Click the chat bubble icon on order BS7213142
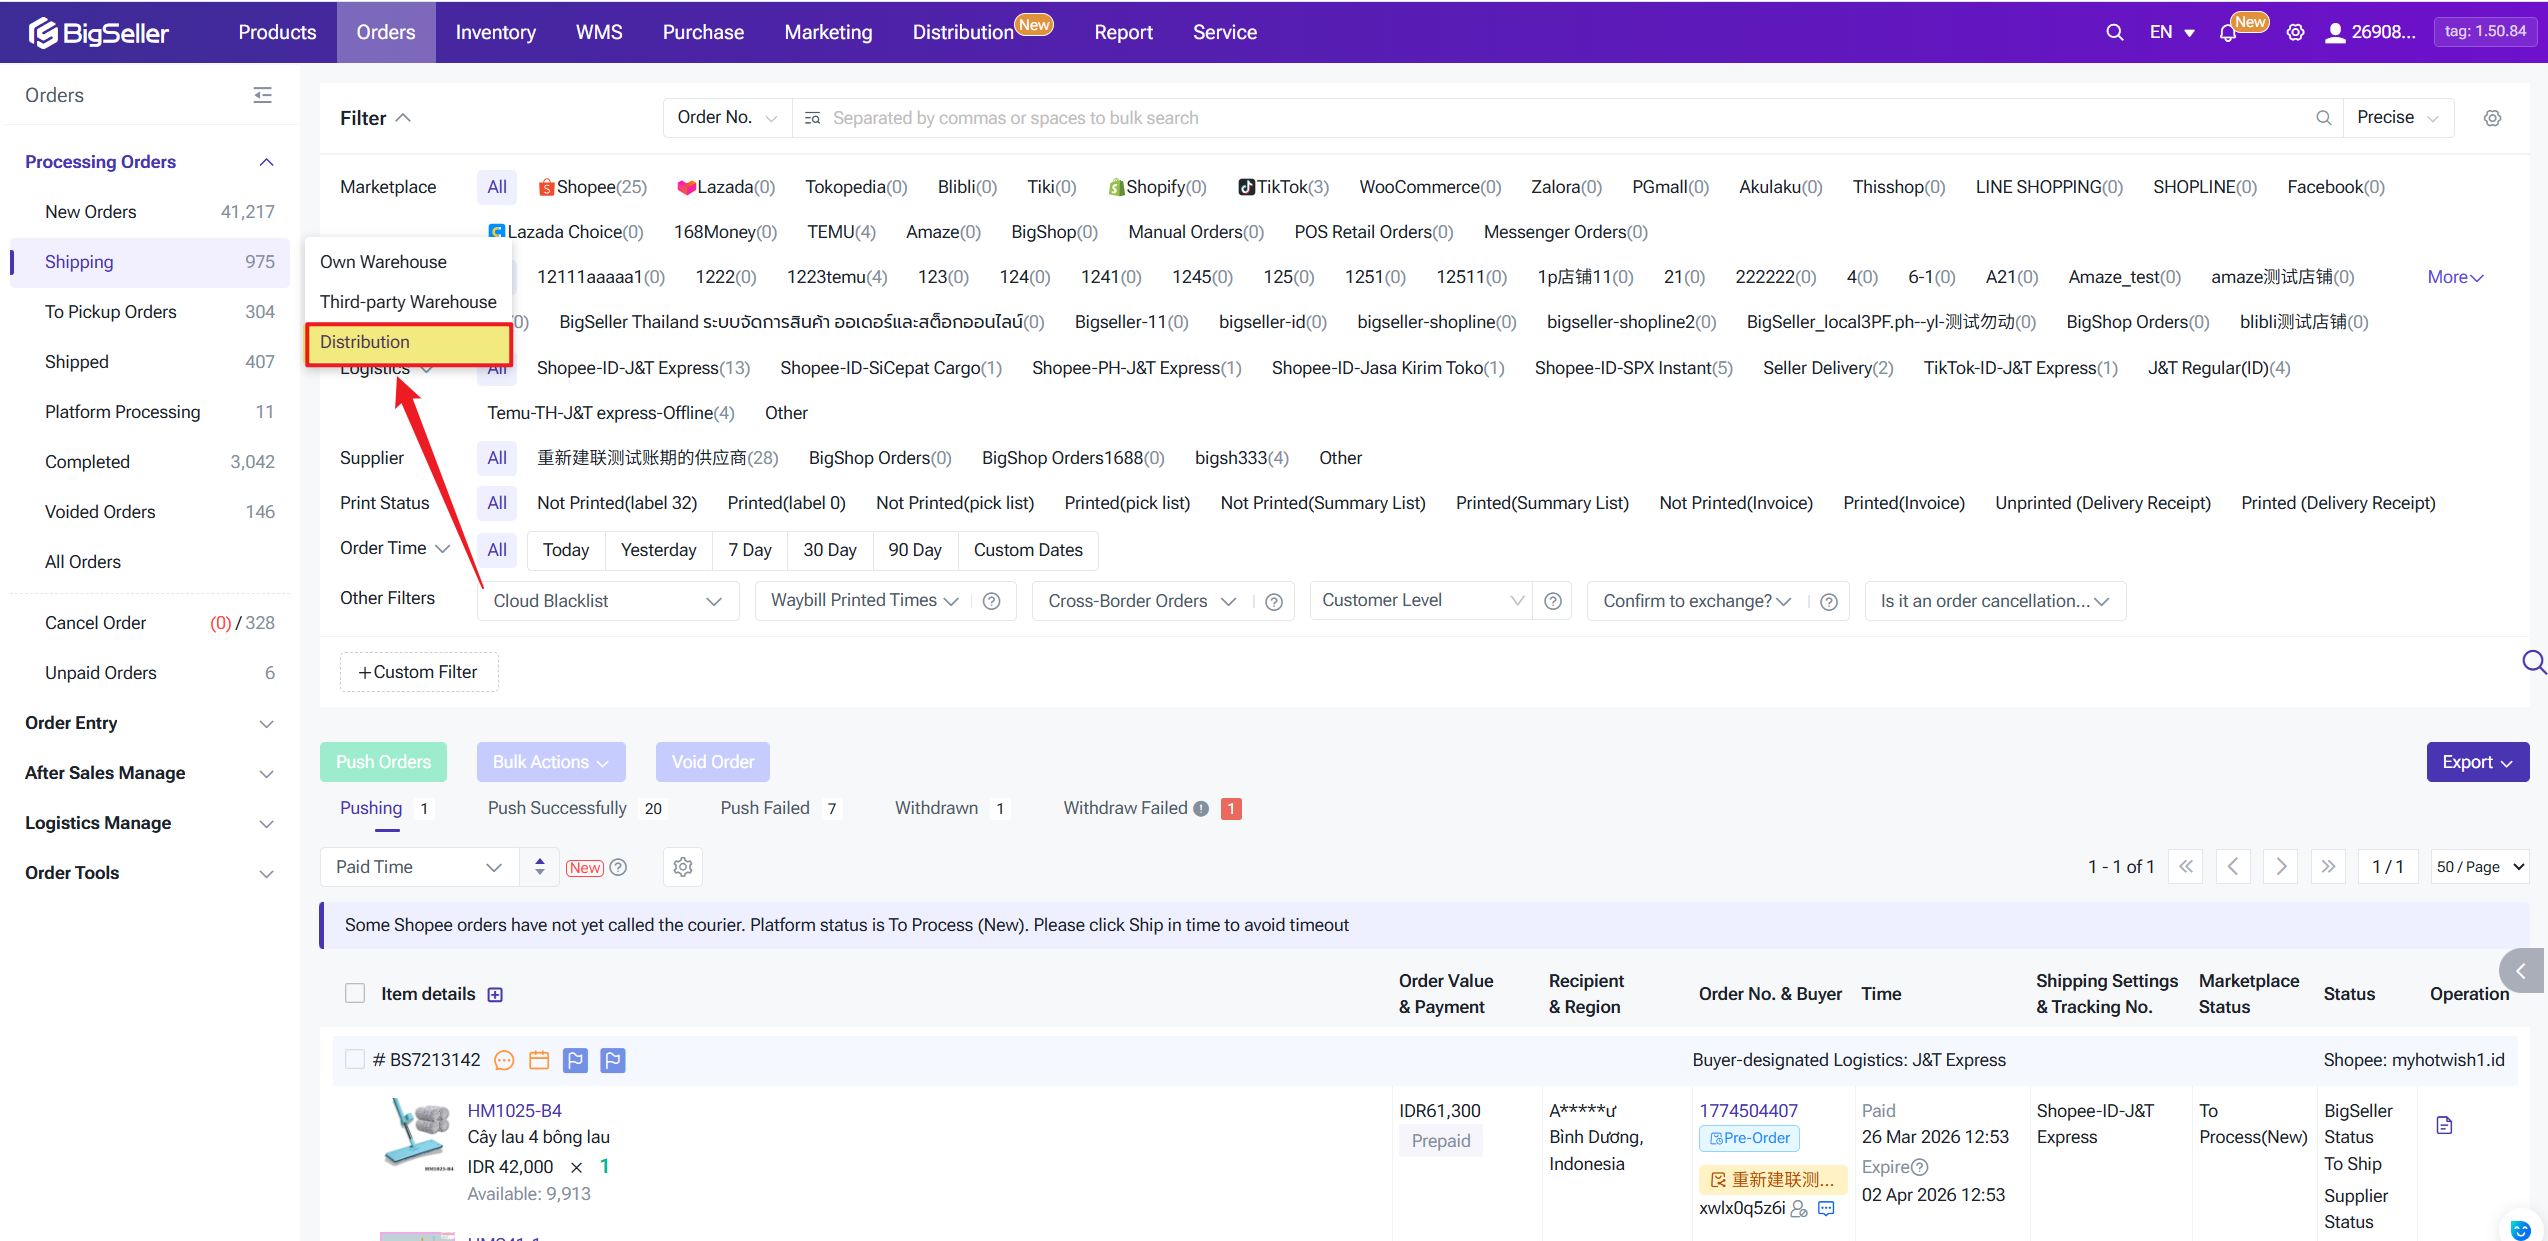Image resolution: width=2548 pixels, height=1241 pixels. [x=504, y=1060]
